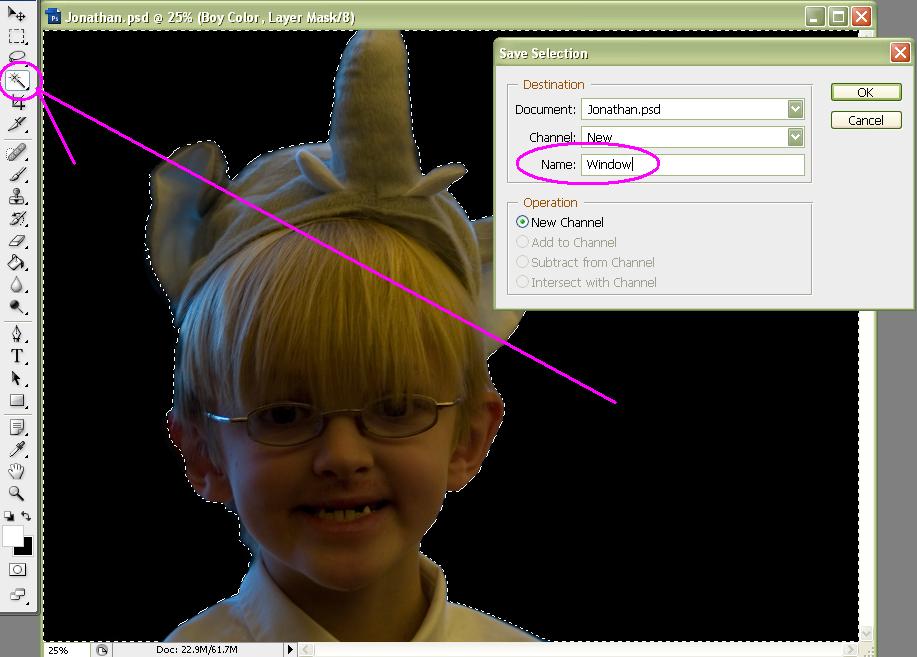Close the Jonathan.psd document window
Screen dimensions: 917x657
point(861,17)
